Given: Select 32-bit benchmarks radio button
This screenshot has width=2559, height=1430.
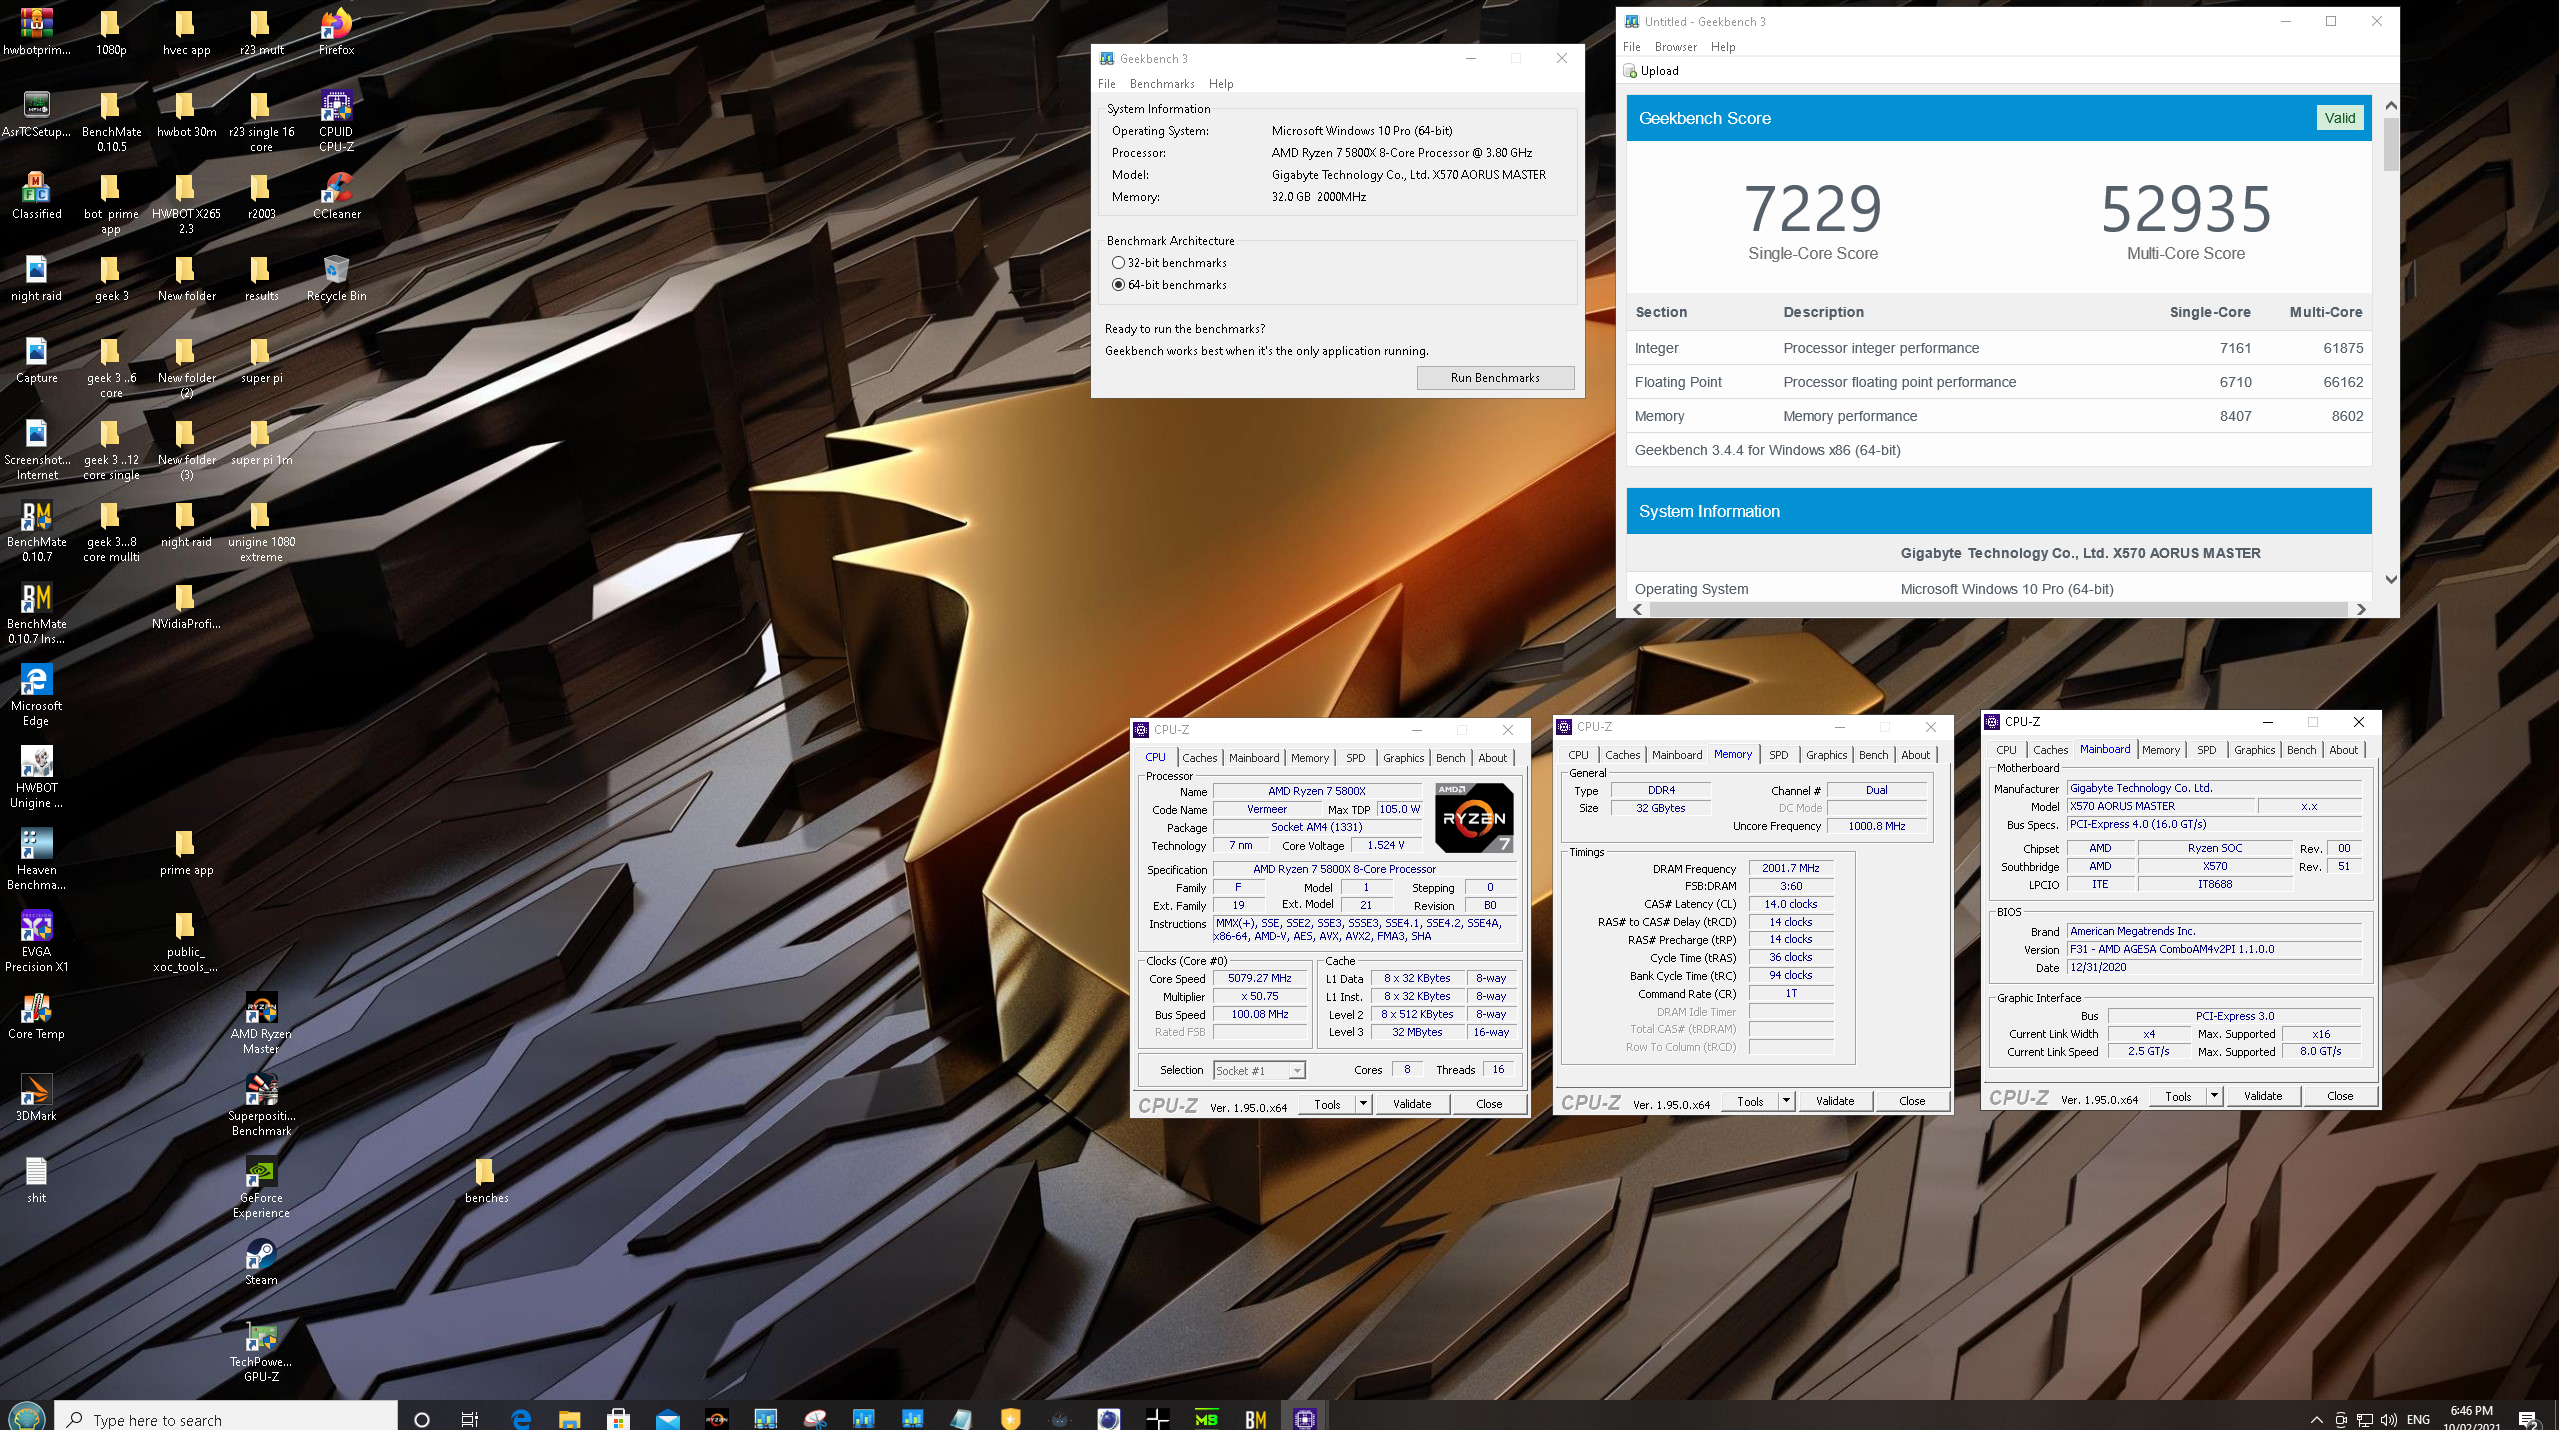Looking at the screenshot, I should pos(1118,263).
